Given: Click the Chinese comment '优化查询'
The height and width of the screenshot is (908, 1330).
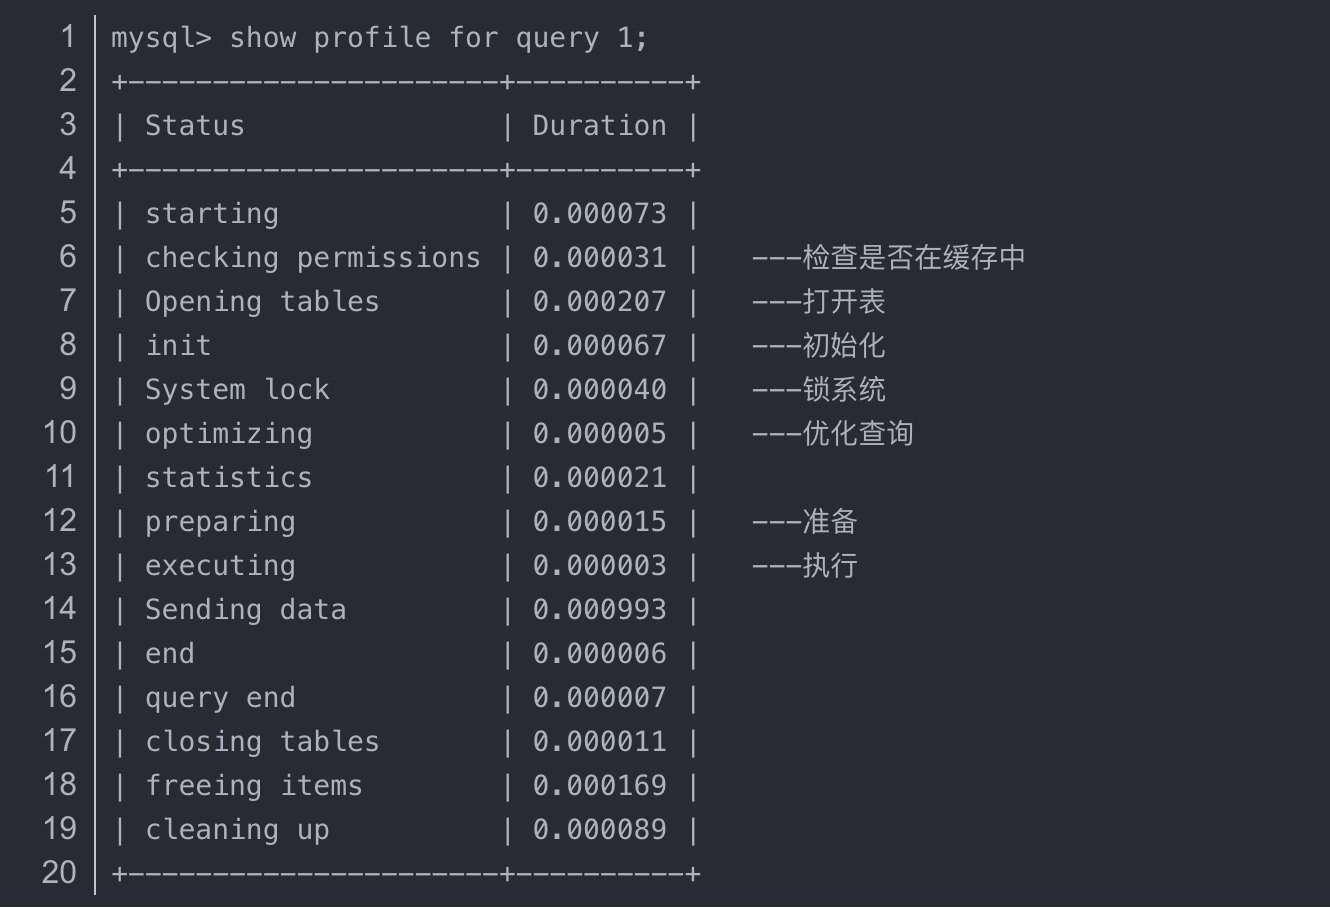Looking at the screenshot, I should point(857,434).
